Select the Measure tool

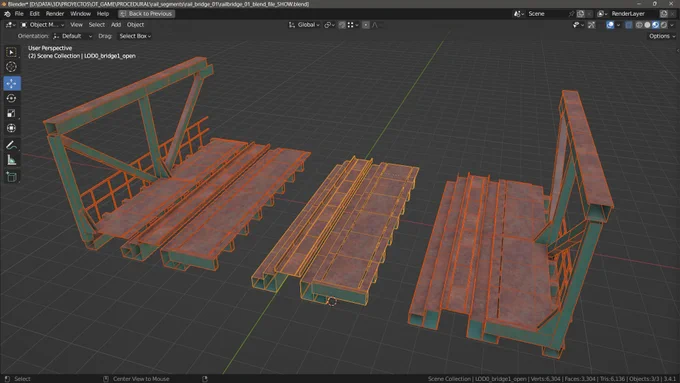click(x=12, y=160)
